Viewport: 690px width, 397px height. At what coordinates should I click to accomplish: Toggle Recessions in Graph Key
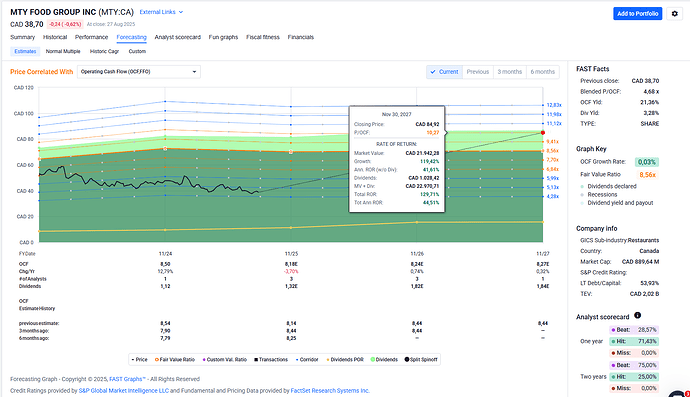click(x=599, y=195)
